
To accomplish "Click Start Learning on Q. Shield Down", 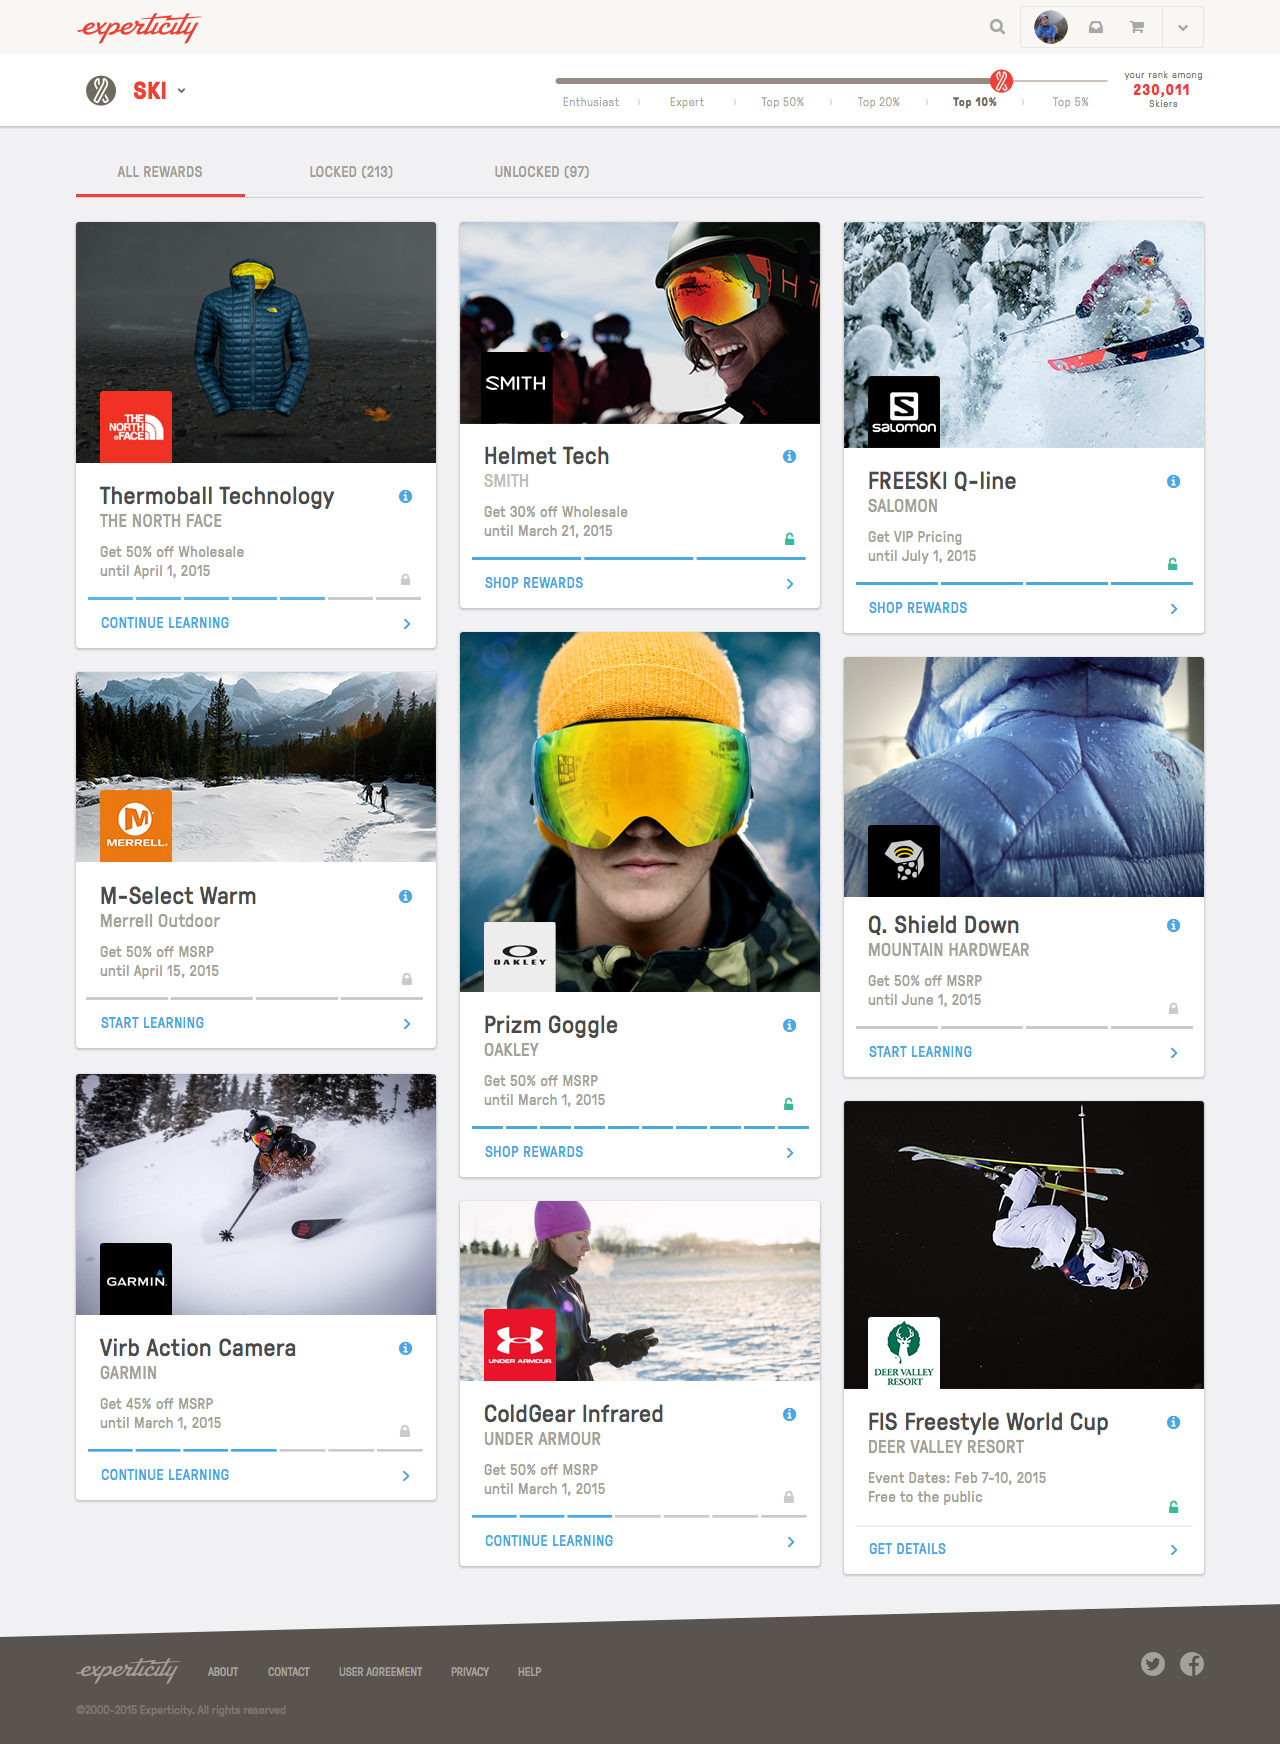I will click(x=920, y=1052).
